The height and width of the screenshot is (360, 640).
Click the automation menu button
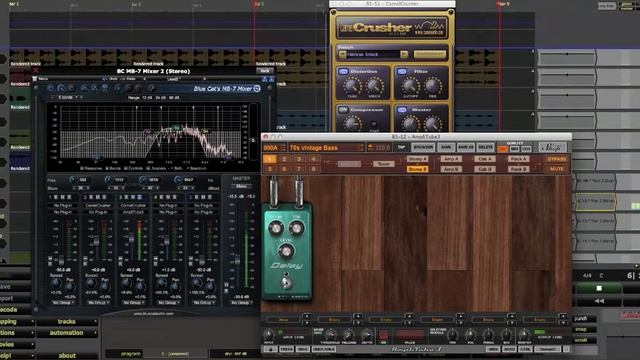67,333
